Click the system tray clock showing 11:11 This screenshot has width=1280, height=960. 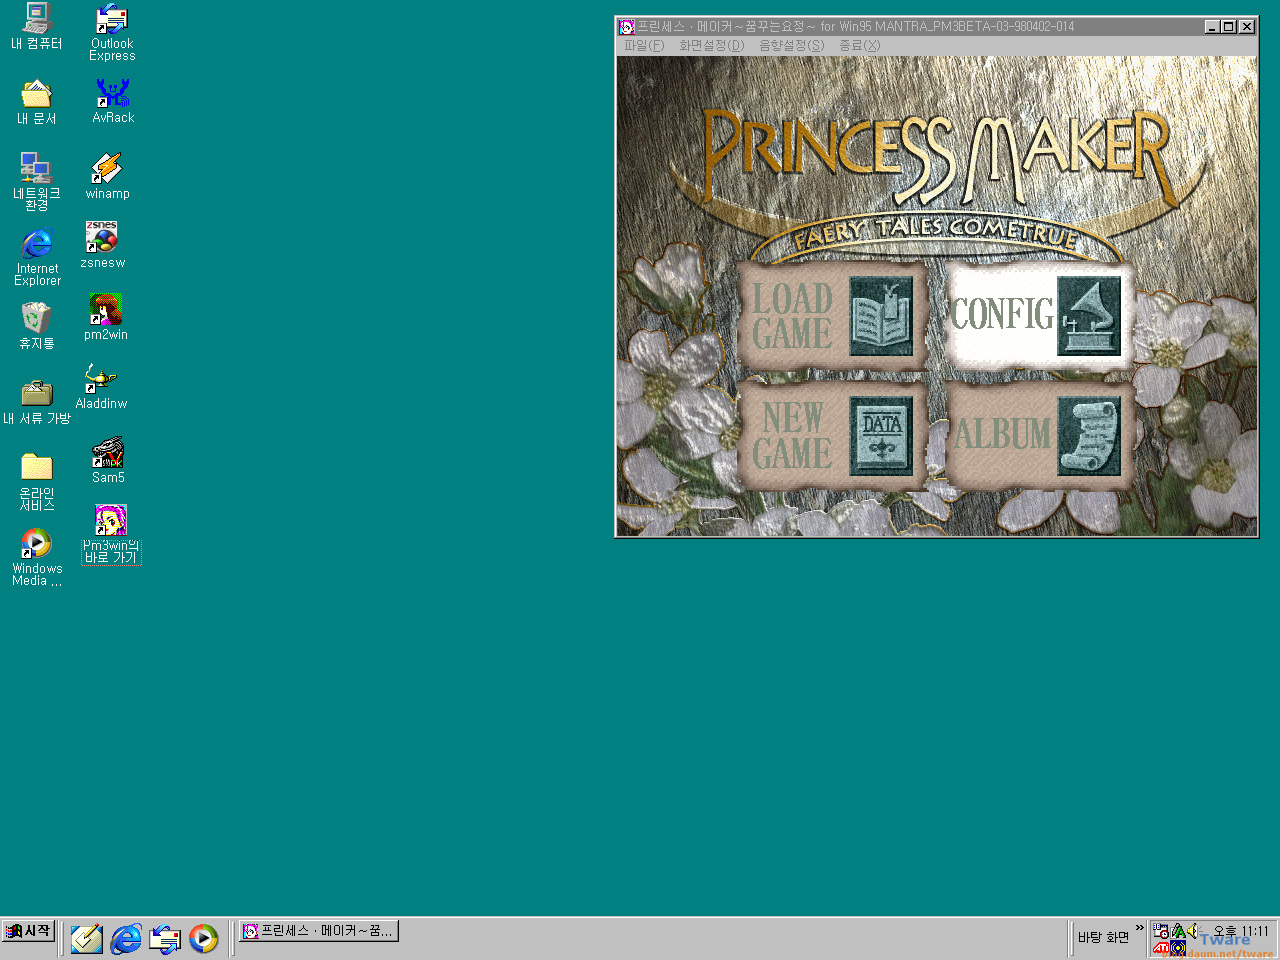click(1241, 931)
